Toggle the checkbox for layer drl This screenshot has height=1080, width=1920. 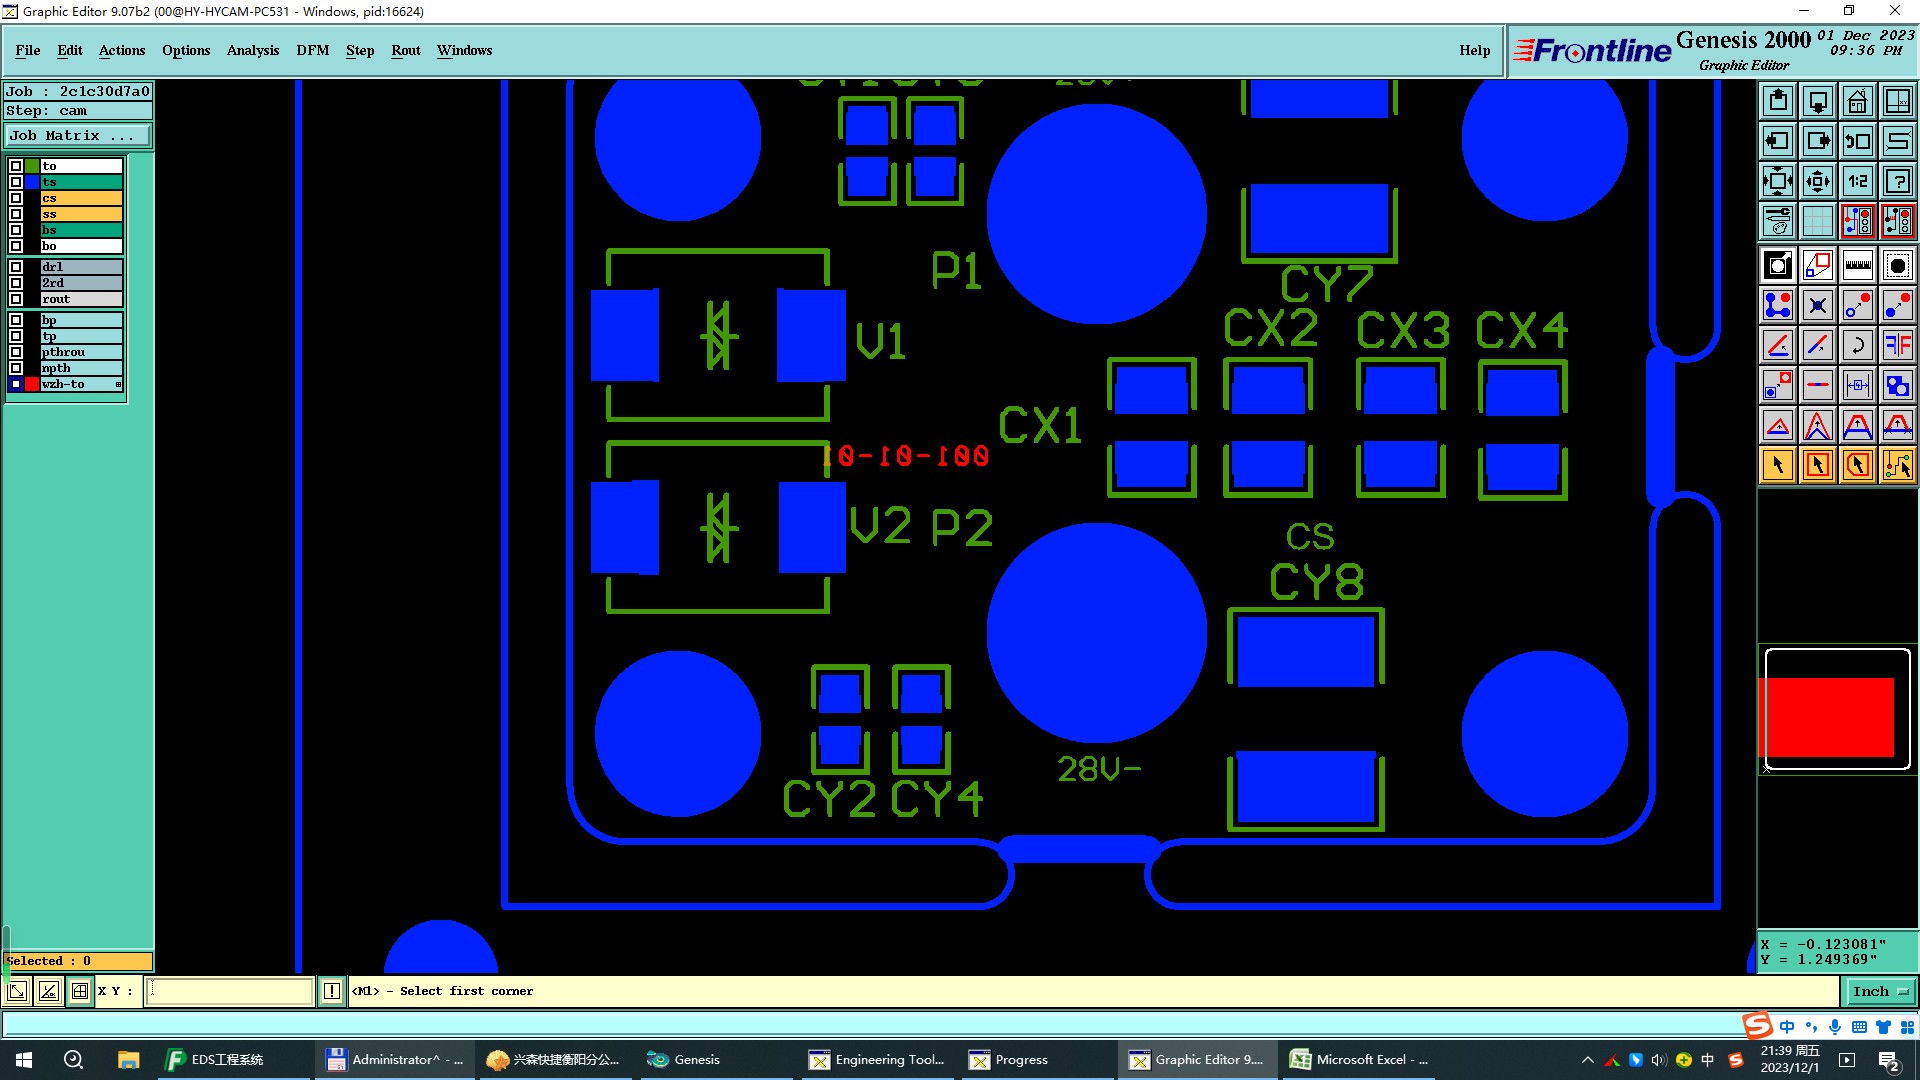pyautogui.click(x=16, y=267)
